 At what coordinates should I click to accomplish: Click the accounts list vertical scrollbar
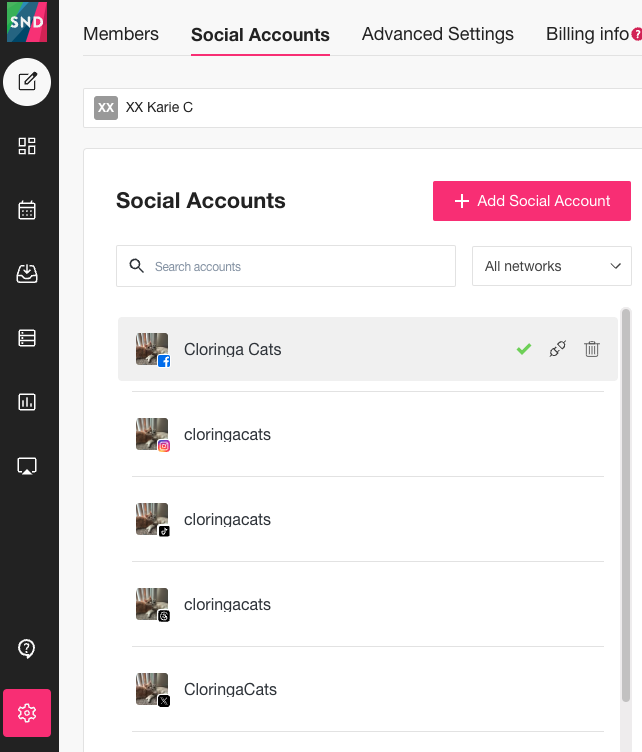(x=626, y=505)
